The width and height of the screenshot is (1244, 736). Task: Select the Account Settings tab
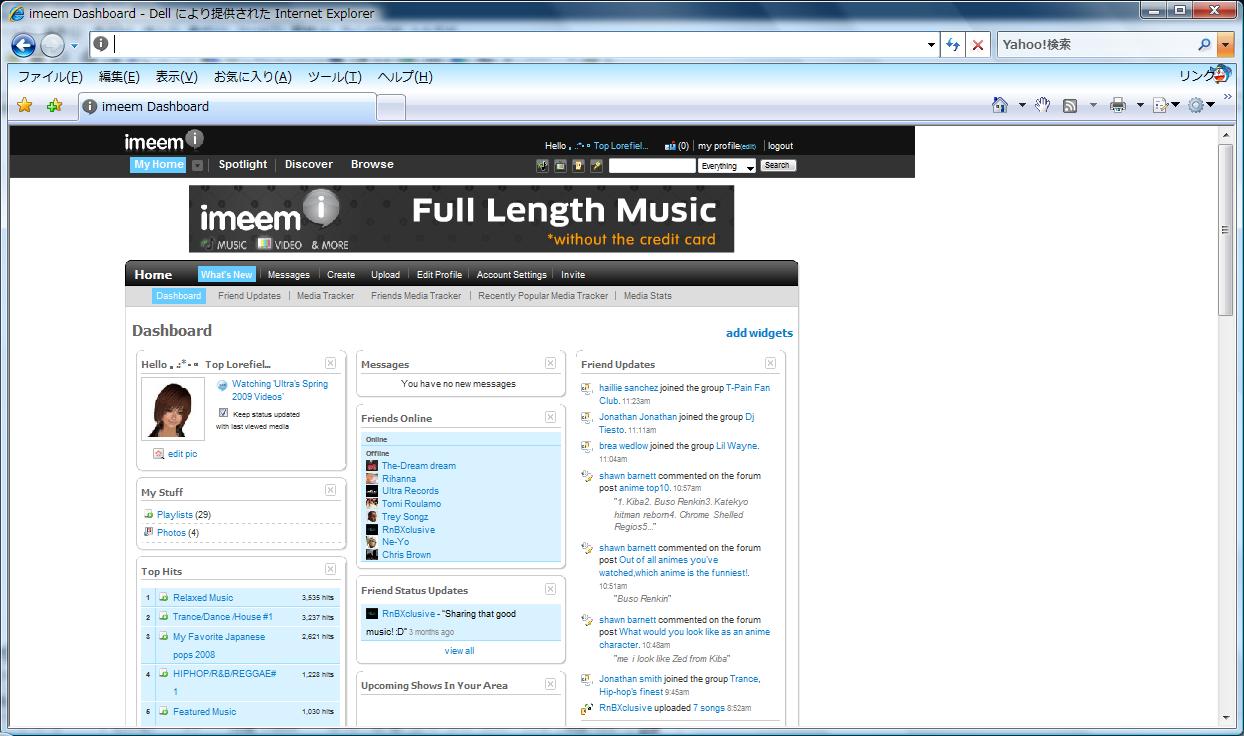point(511,275)
